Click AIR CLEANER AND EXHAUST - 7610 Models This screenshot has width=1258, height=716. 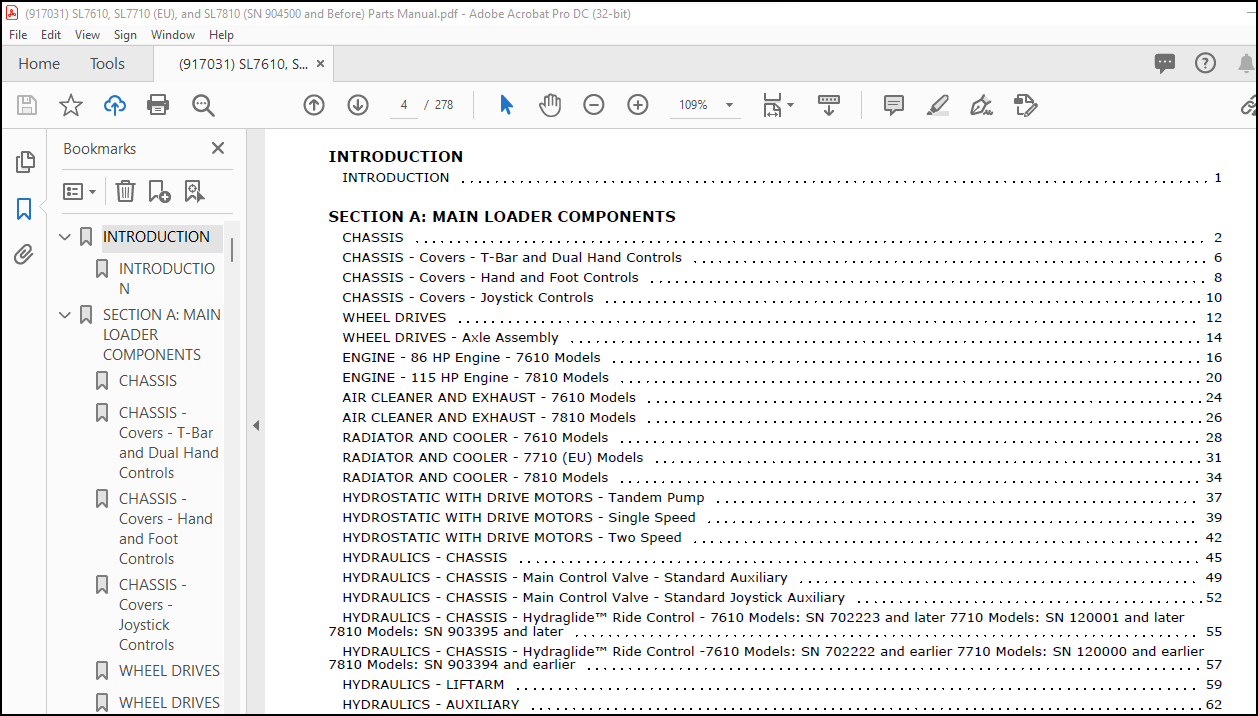(x=489, y=397)
